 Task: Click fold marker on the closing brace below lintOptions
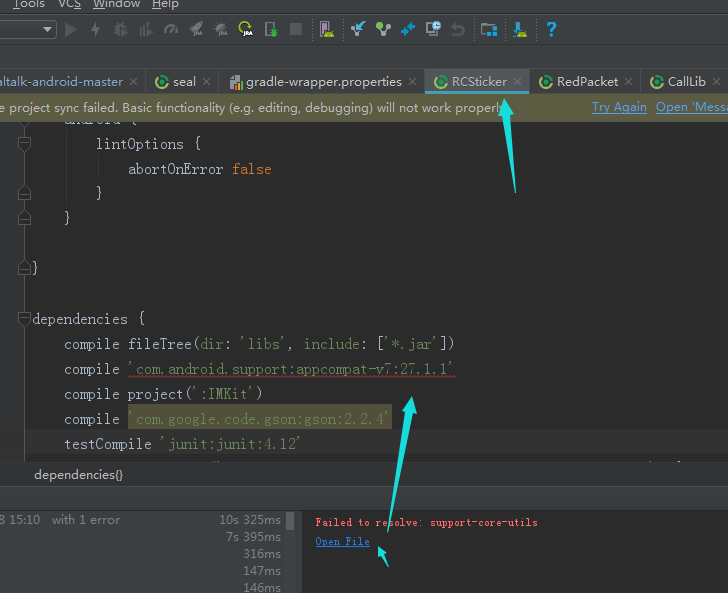coord(24,218)
